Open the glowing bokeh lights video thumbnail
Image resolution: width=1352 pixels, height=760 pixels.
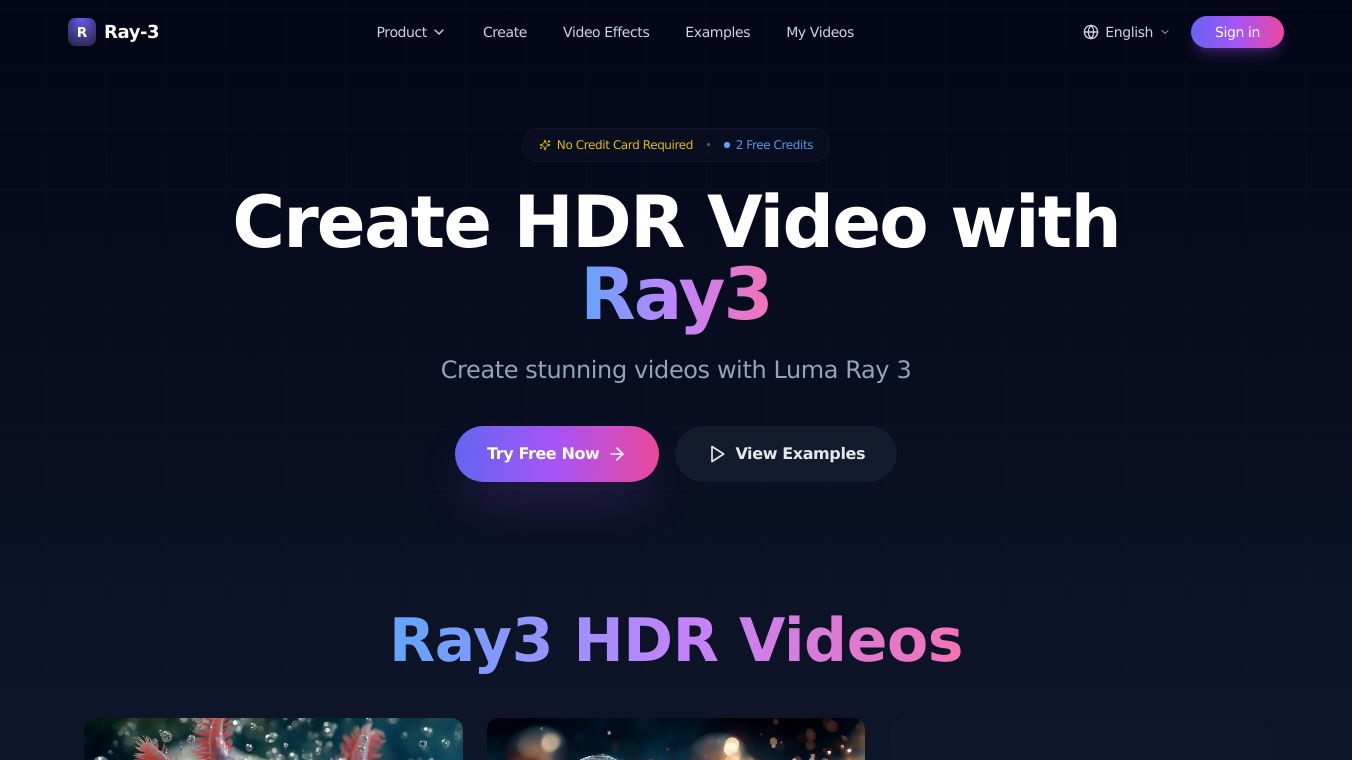click(676, 739)
